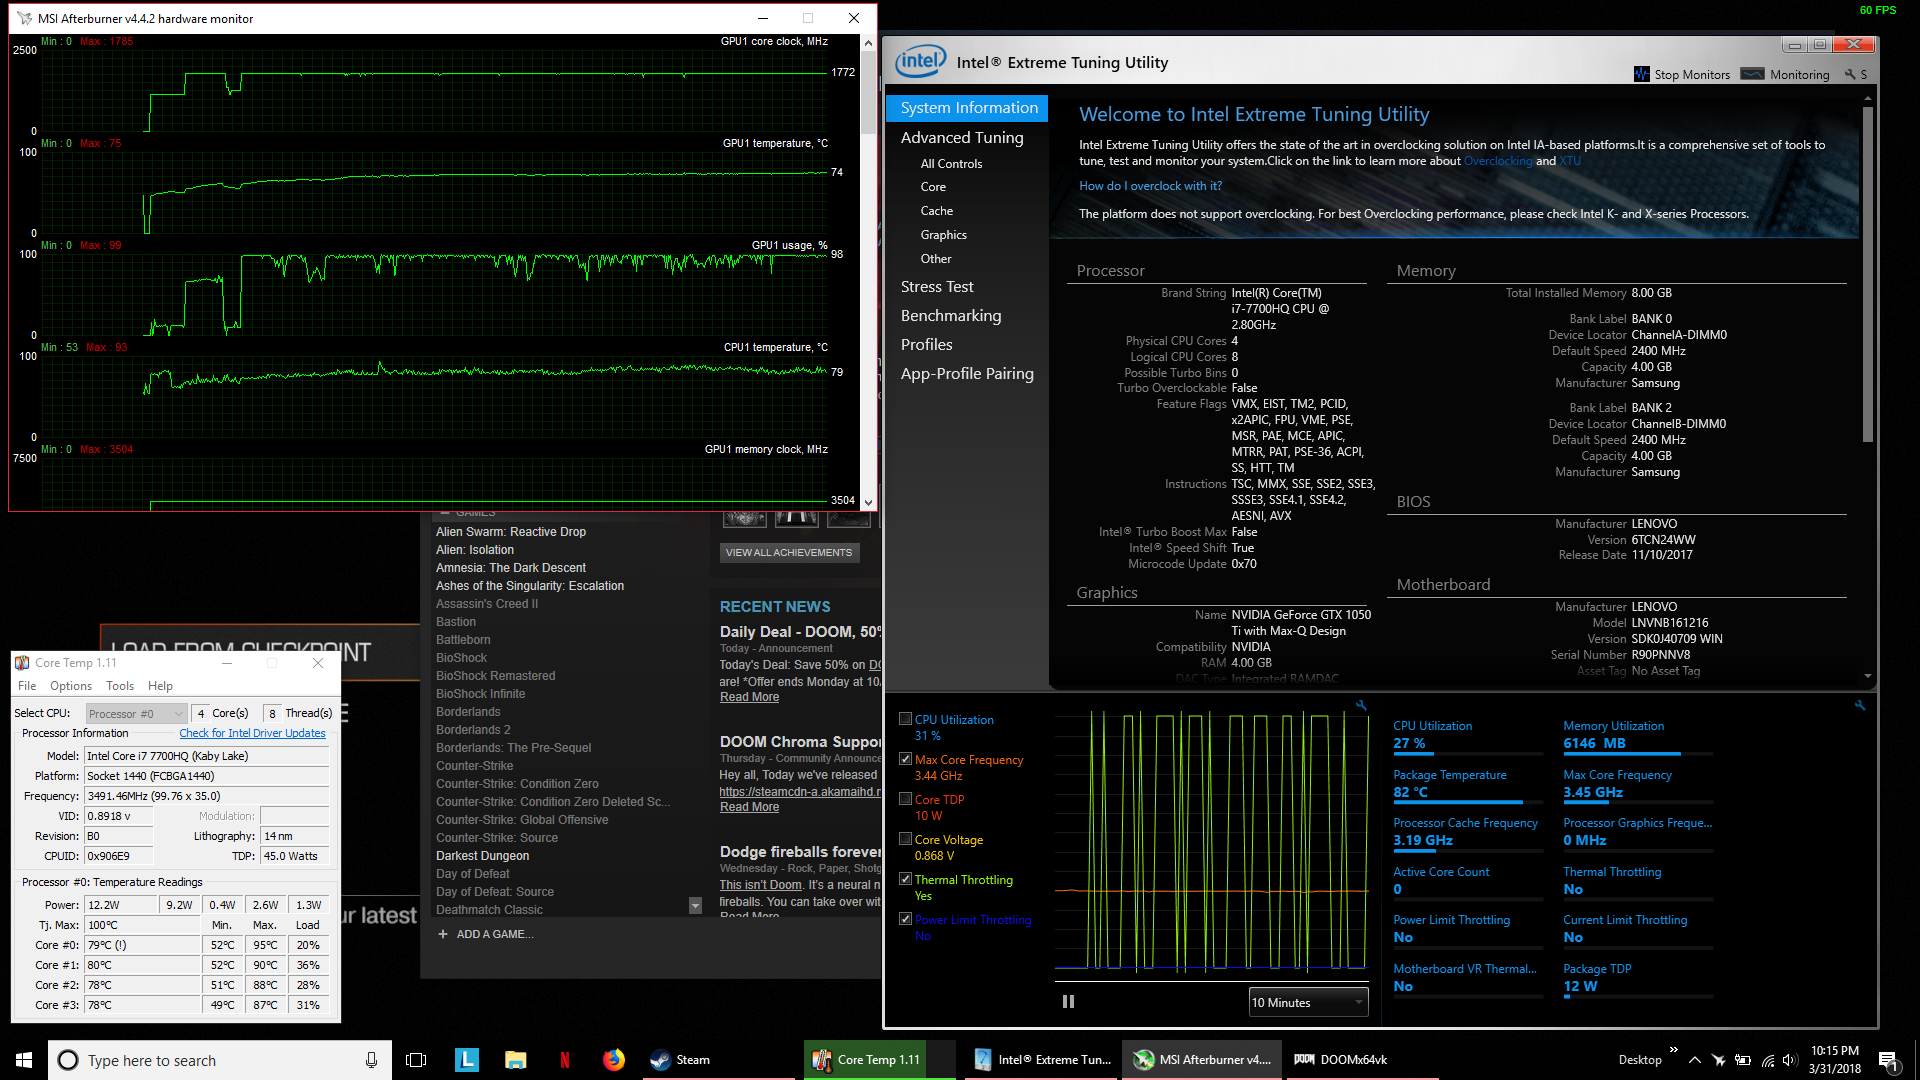
Task: Click the Stop Monitors icon
Action: coord(1641,74)
